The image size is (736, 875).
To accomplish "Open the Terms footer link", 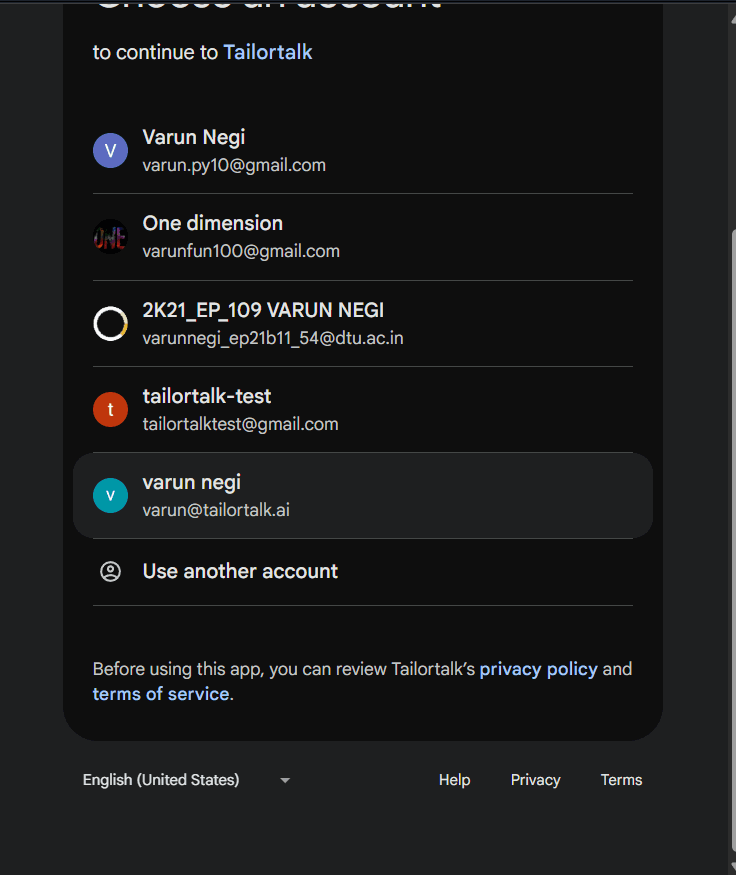I will (x=621, y=780).
